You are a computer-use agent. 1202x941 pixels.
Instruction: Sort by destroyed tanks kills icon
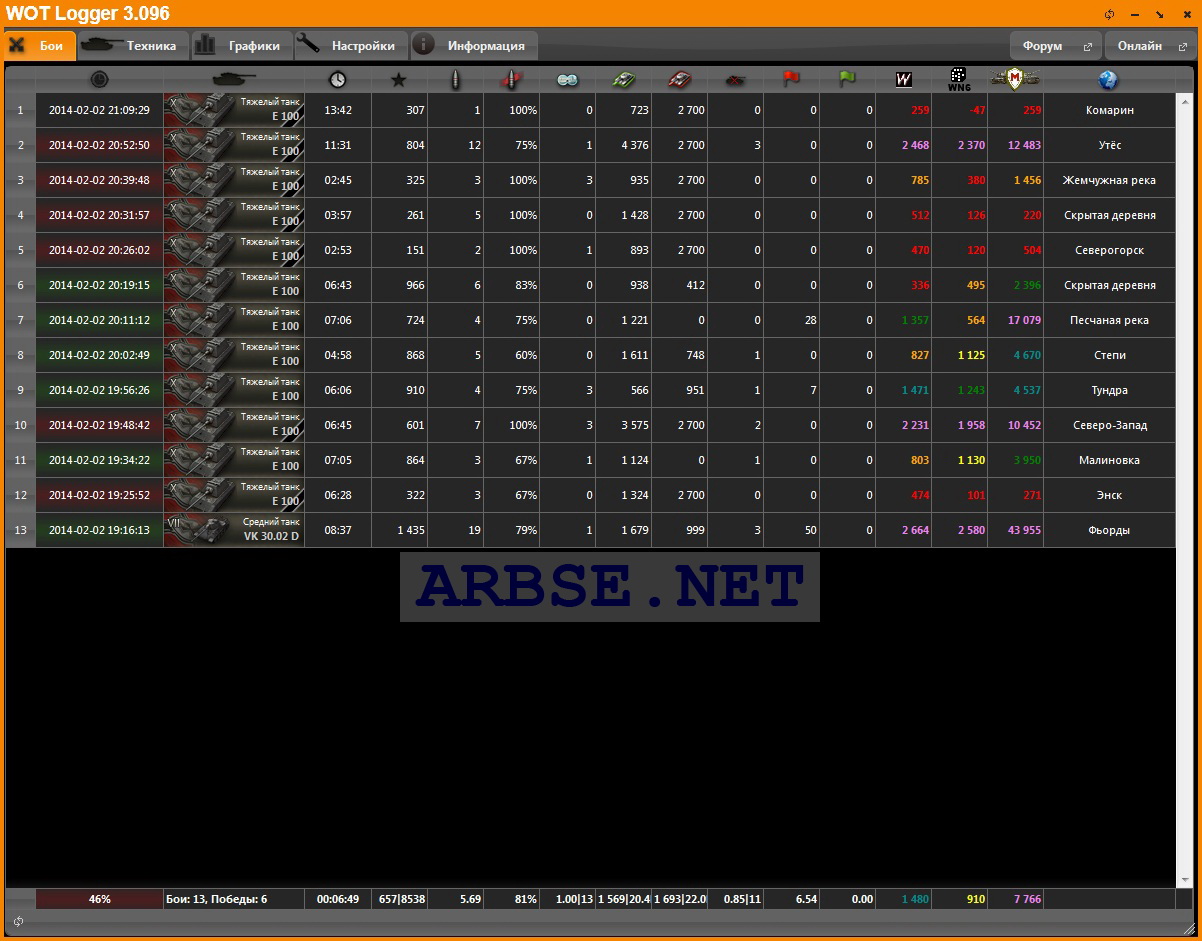[736, 79]
